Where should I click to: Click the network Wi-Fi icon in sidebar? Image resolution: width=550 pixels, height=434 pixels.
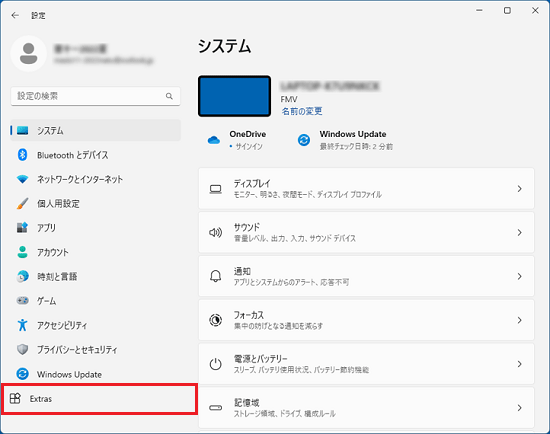[x=22, y=179]
